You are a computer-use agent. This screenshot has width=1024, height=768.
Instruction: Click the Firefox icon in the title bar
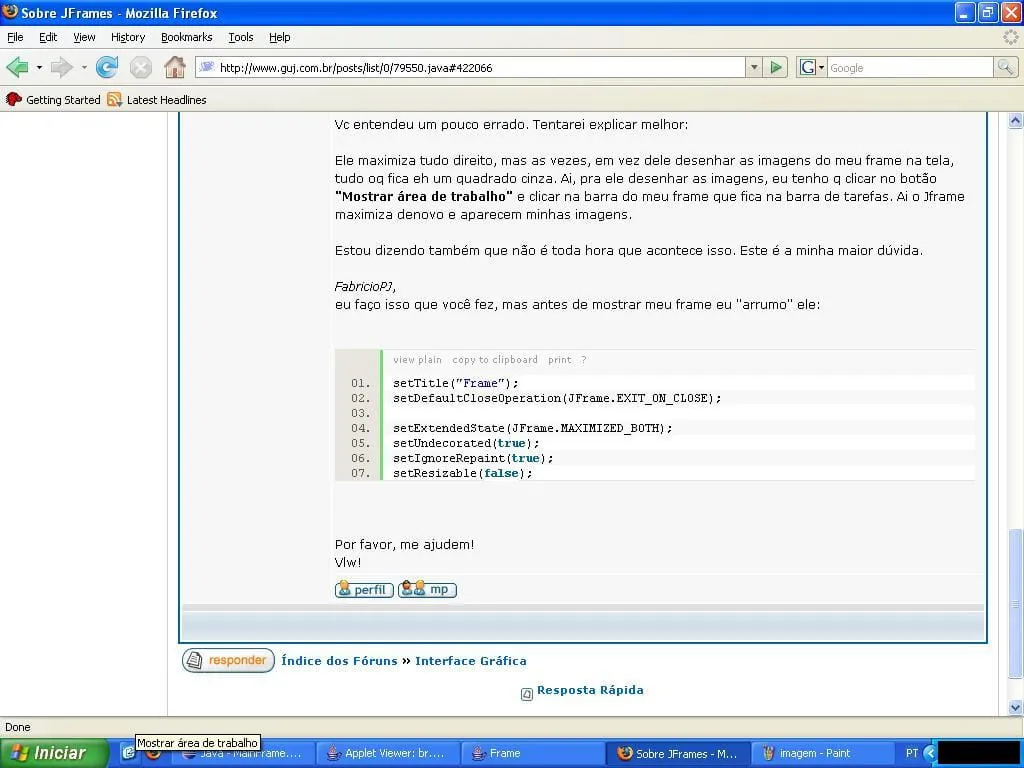(x=10, y=12)
